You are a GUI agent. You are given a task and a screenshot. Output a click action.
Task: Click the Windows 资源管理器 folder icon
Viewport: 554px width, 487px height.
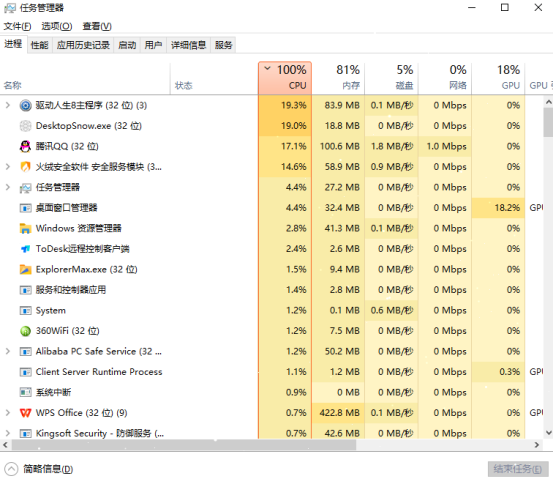(x=25, y=228)
